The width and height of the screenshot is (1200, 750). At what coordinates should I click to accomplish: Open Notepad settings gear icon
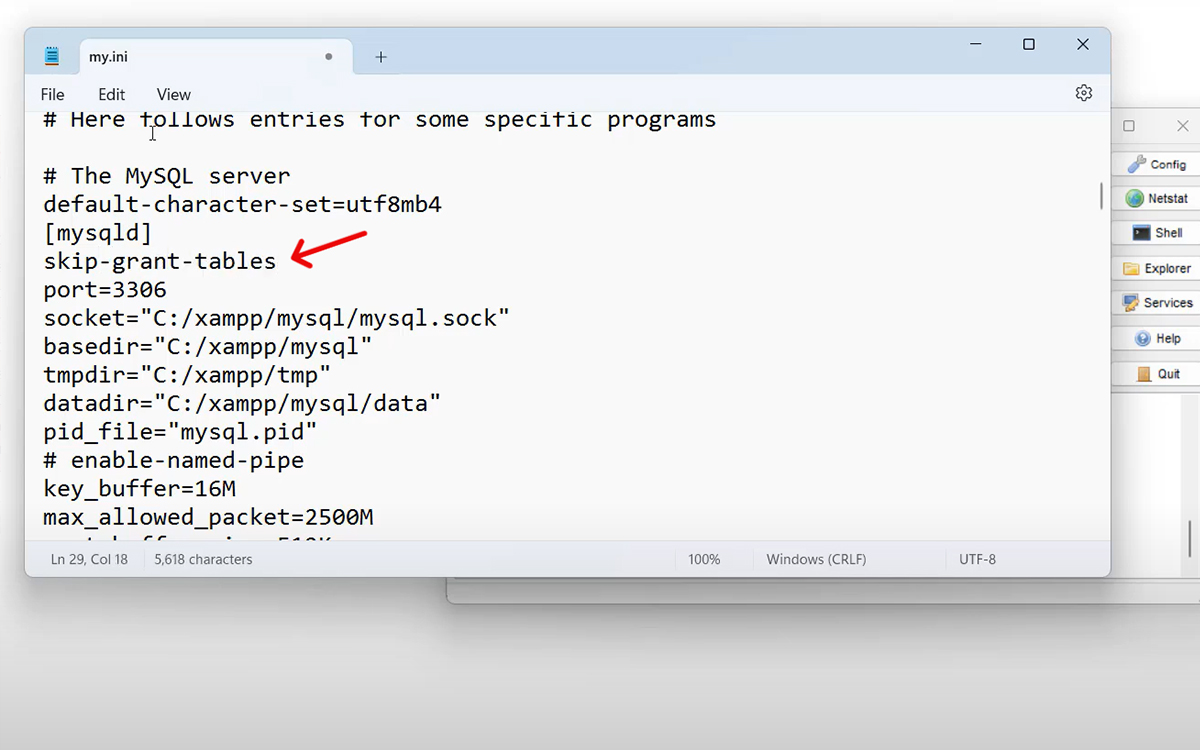[x=1083, y=93]
